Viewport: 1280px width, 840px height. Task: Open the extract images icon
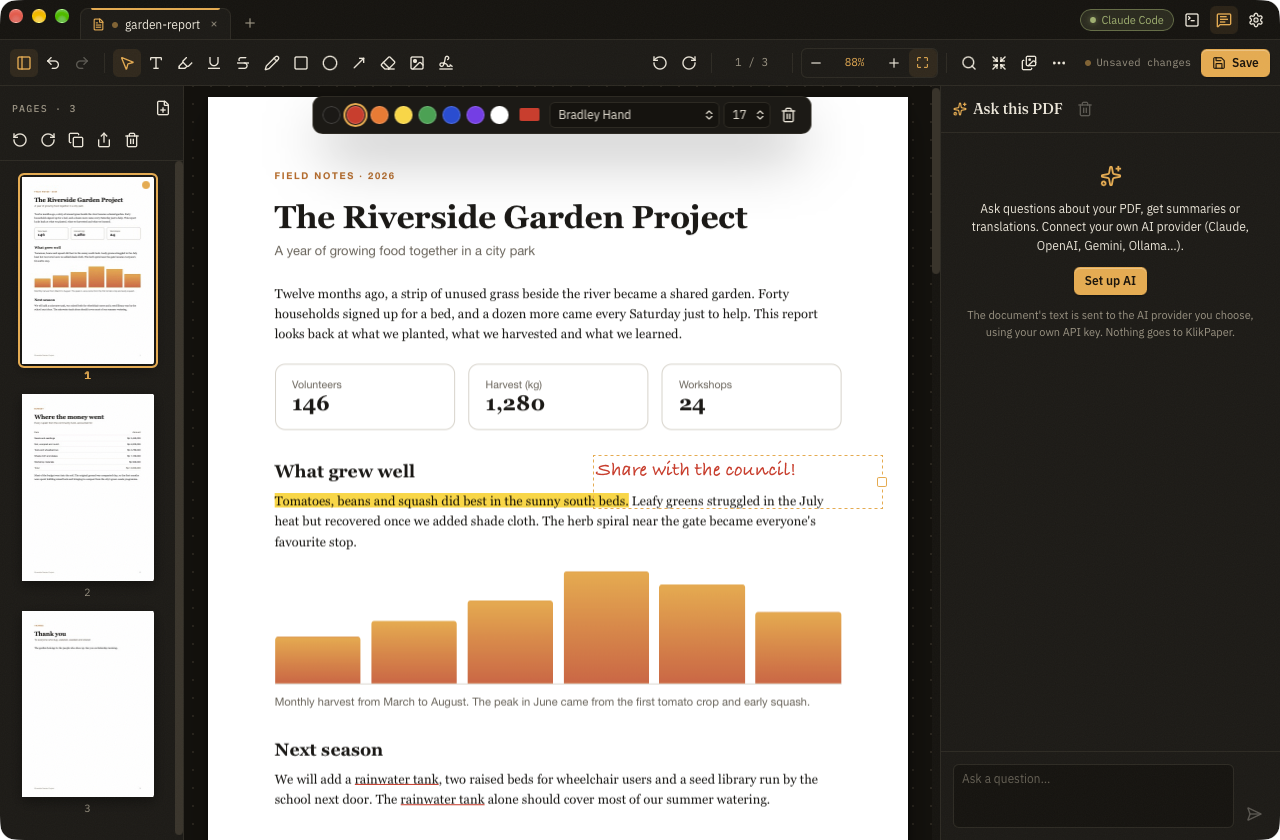(1029, 63)
